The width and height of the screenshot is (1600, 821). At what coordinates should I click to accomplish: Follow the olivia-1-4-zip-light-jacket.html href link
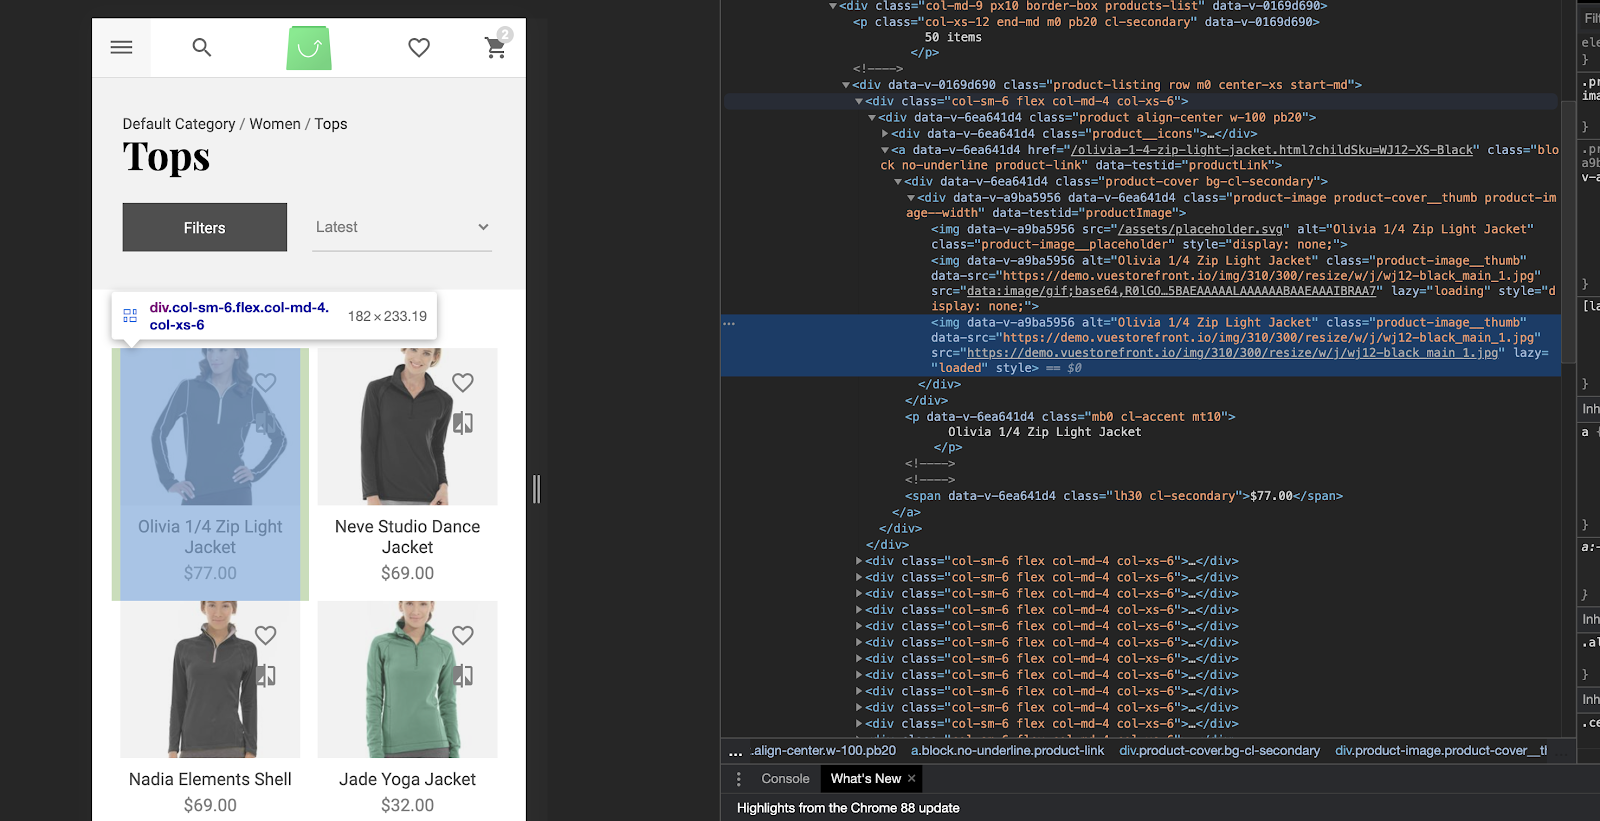tap(1272, 150)
